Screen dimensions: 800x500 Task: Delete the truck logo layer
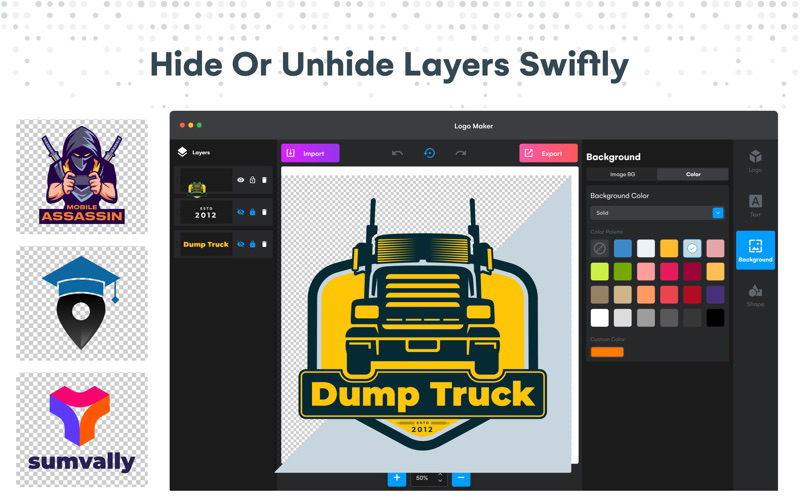[264, 180]
